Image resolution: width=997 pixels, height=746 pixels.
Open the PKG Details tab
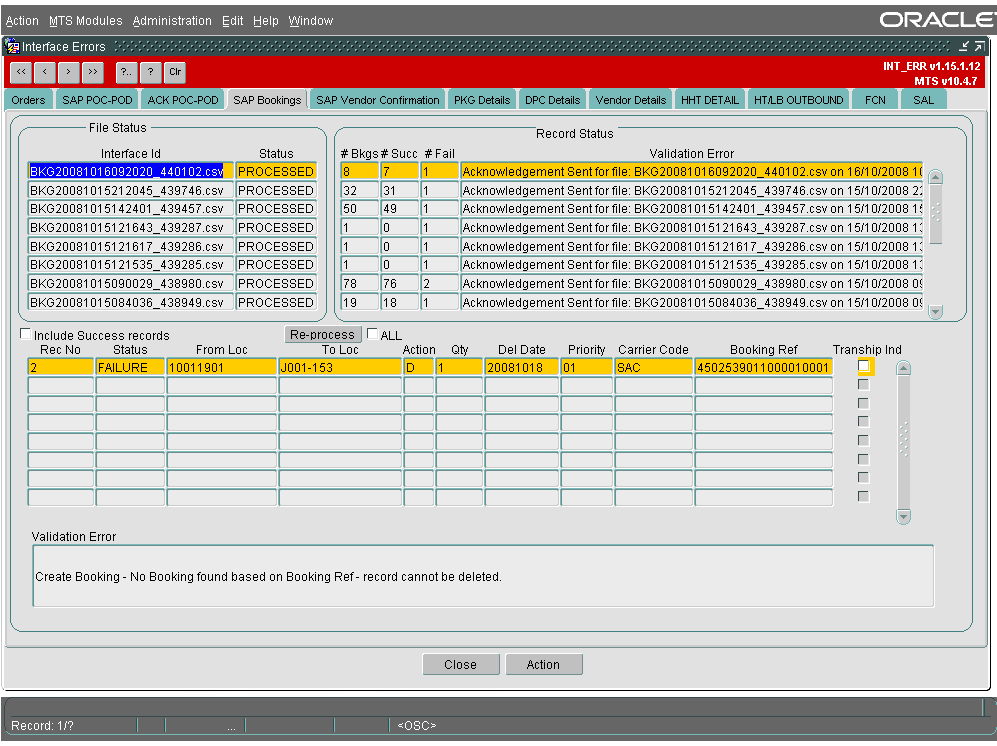482,100
